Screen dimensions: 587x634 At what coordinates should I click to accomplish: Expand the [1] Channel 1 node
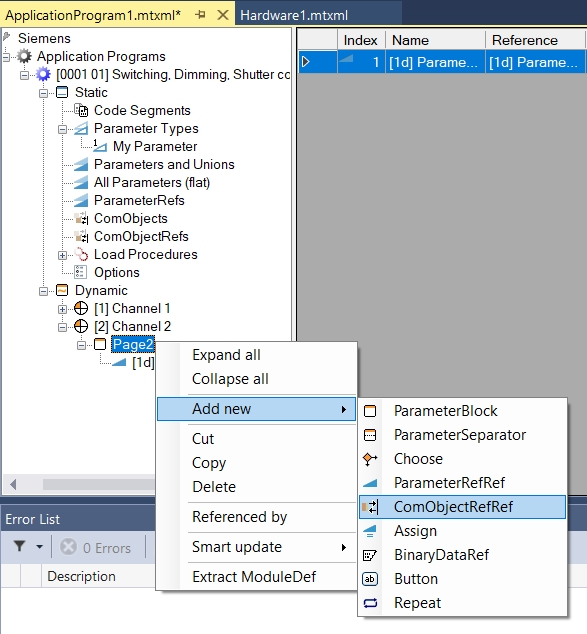click(62, 309)
